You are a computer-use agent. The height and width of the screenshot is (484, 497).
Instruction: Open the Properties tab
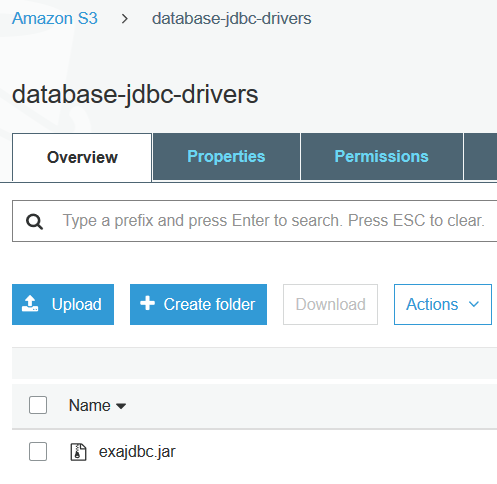[x=226, y=157]
